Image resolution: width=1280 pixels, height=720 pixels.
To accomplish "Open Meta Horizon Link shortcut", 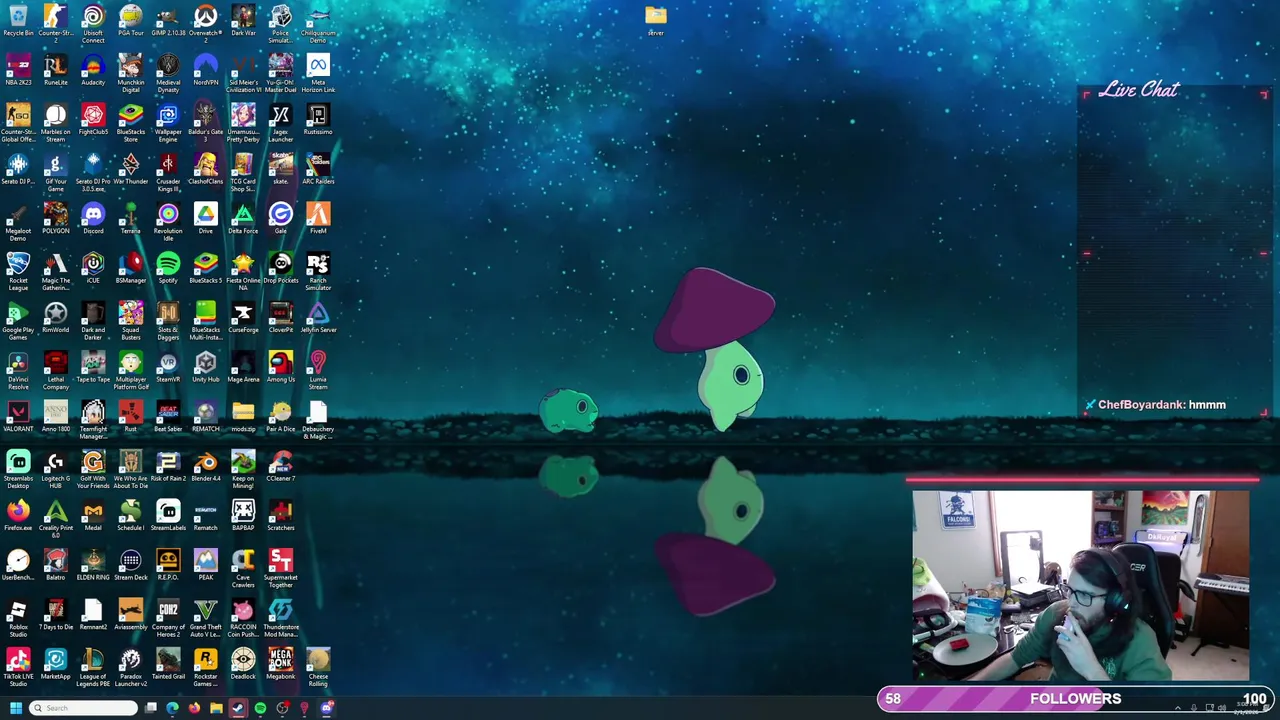I will pyautogui.click(x=318, y=74).
